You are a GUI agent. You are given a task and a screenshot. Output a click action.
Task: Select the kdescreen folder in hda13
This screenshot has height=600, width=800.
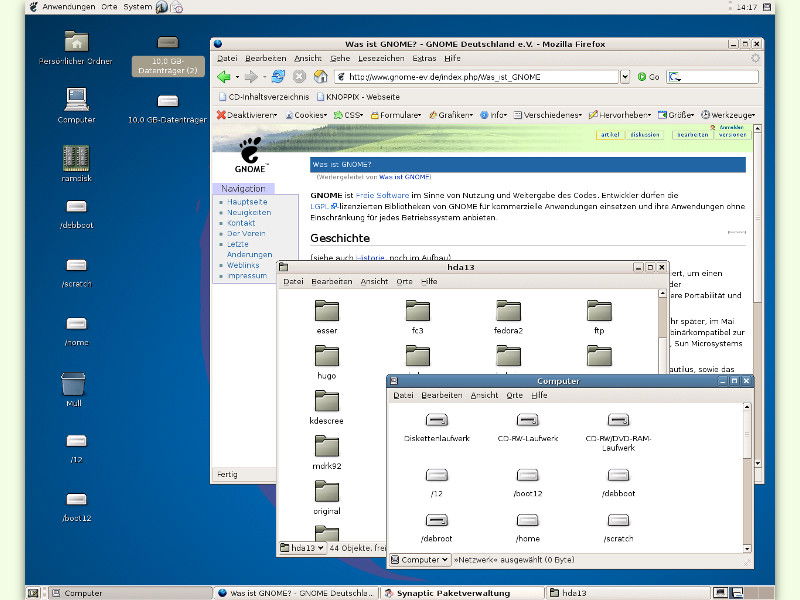327,408
